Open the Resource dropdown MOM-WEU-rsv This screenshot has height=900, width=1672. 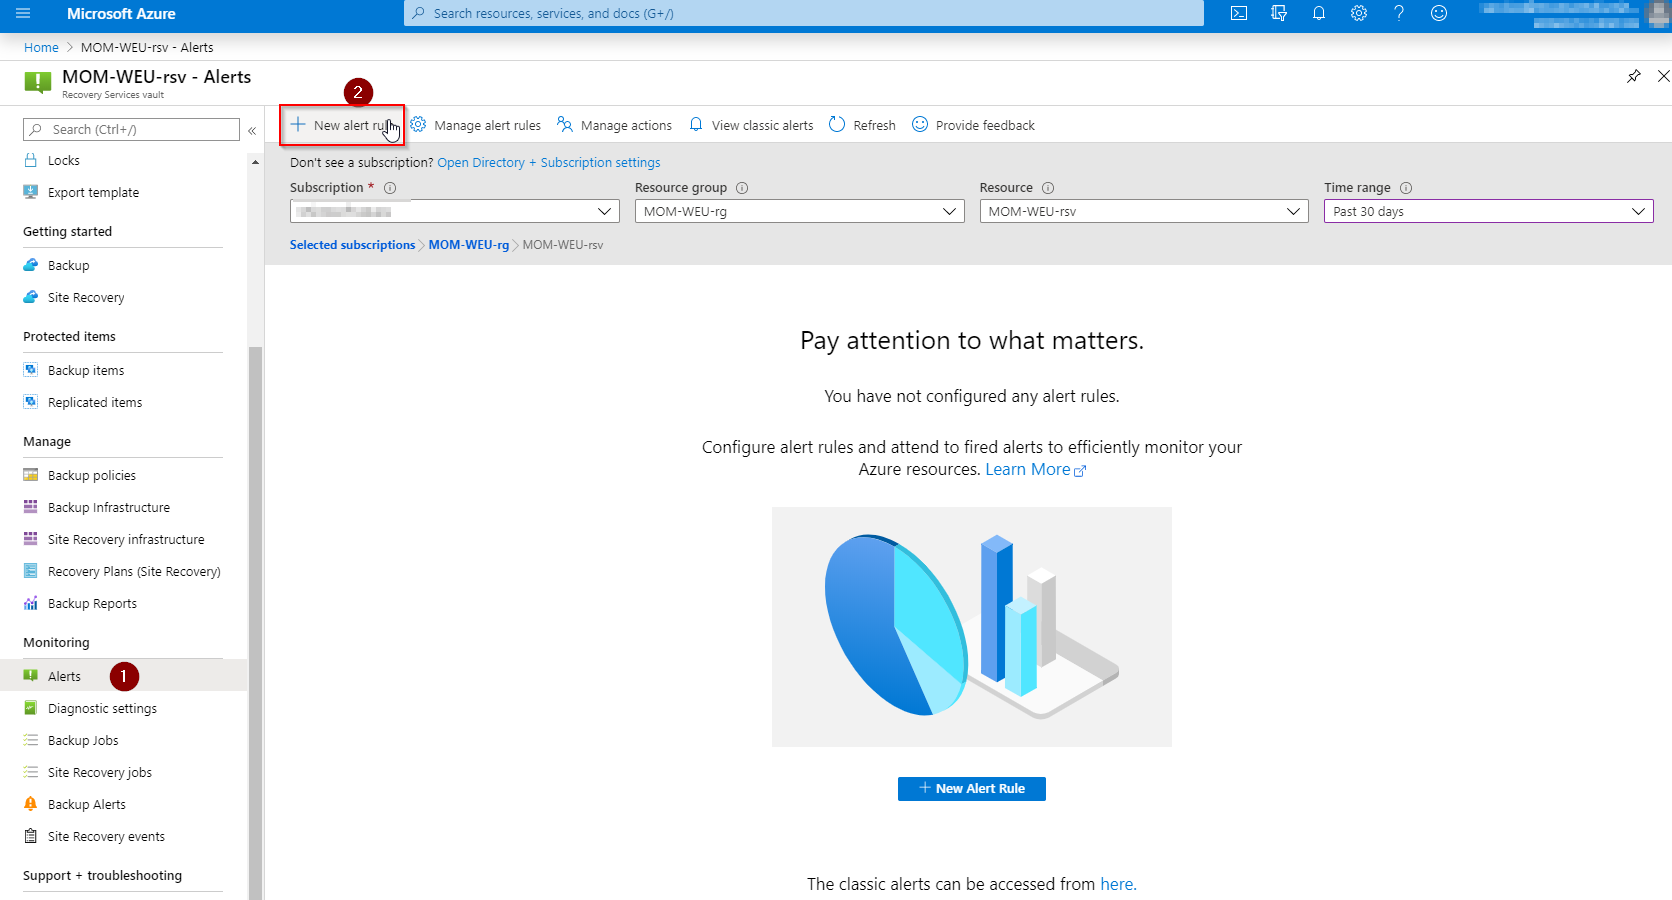[x=1144, y=211]
